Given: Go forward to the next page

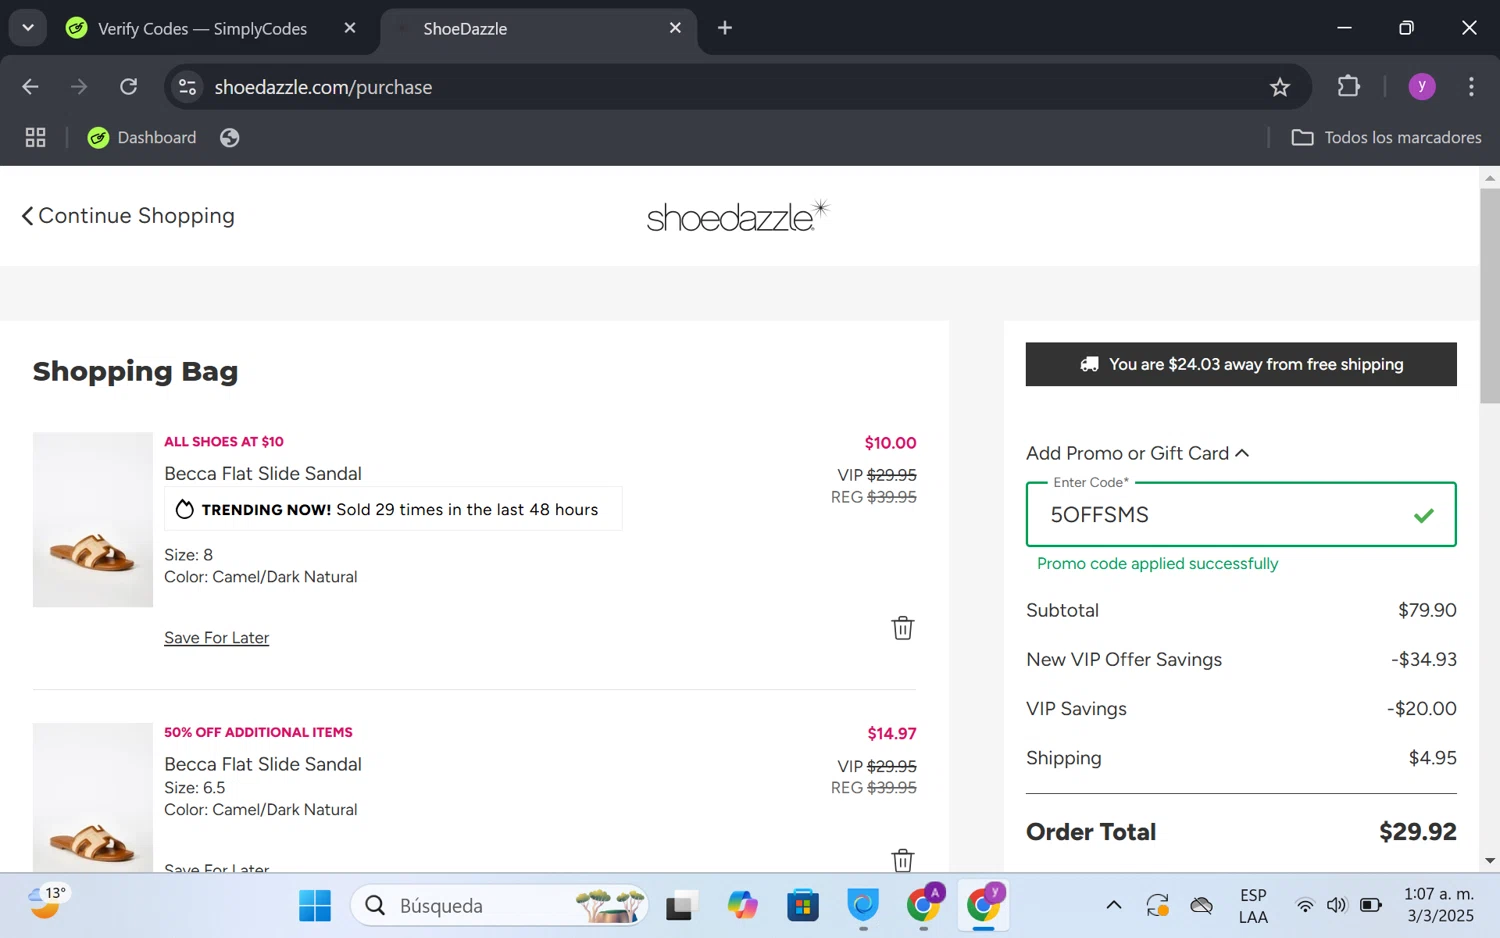Looking at the screenshot, I should pyautogui.click(x=79, y=87).
